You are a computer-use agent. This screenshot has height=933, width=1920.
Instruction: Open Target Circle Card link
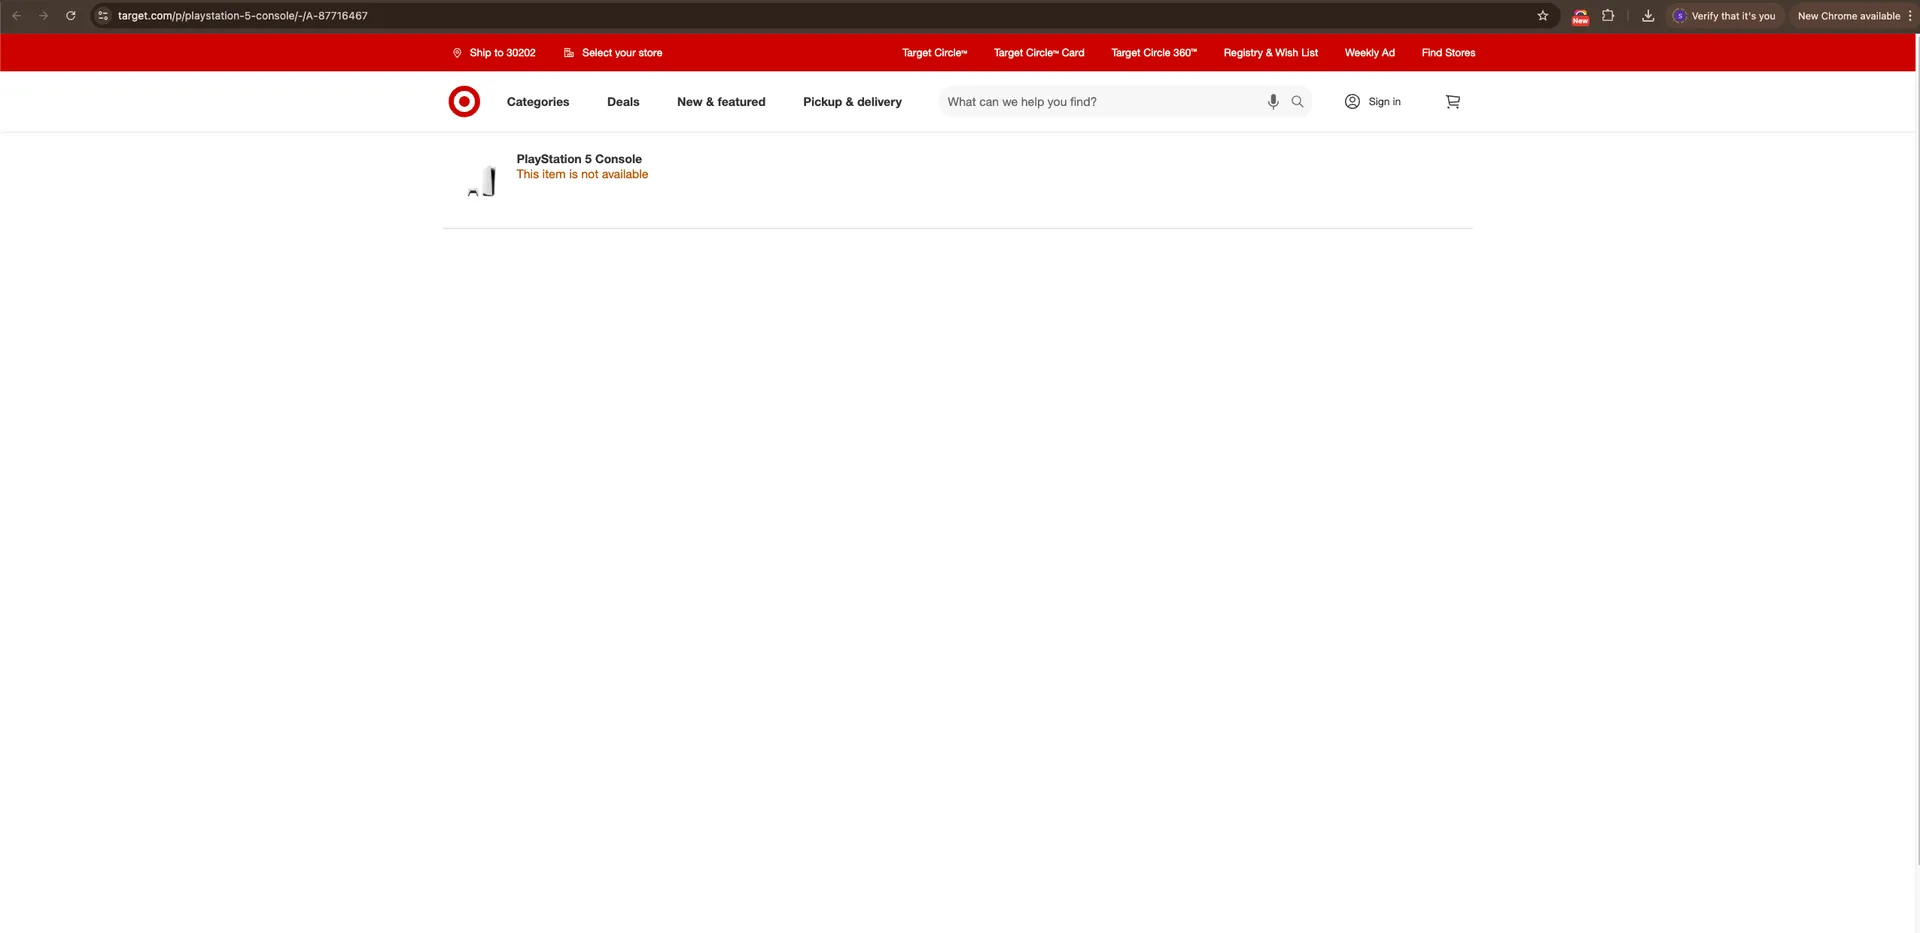[x=1039, y=53]
